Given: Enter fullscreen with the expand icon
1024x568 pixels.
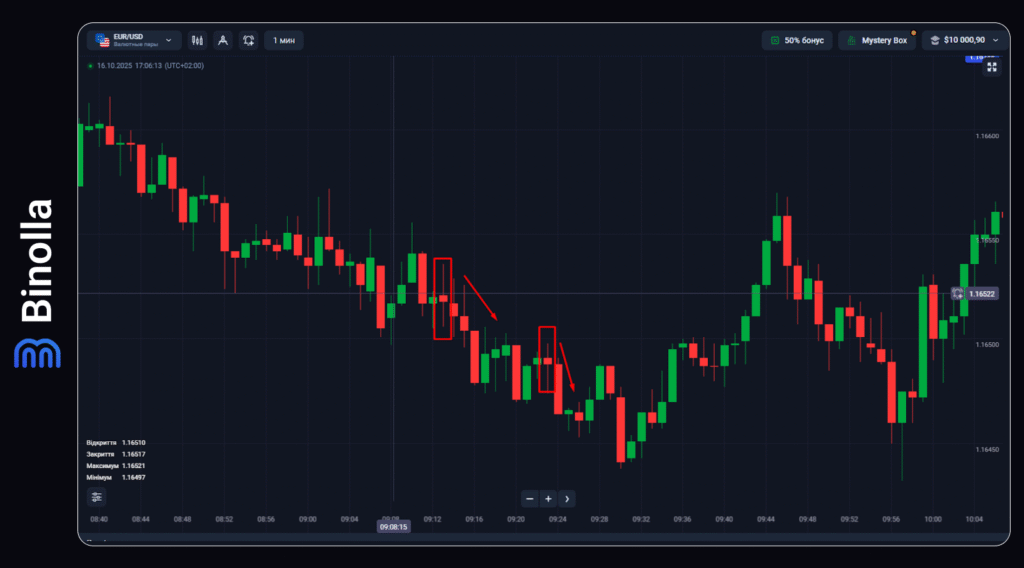Looking at the screenshot, I should pyautogui.click(x=992, y=67).
